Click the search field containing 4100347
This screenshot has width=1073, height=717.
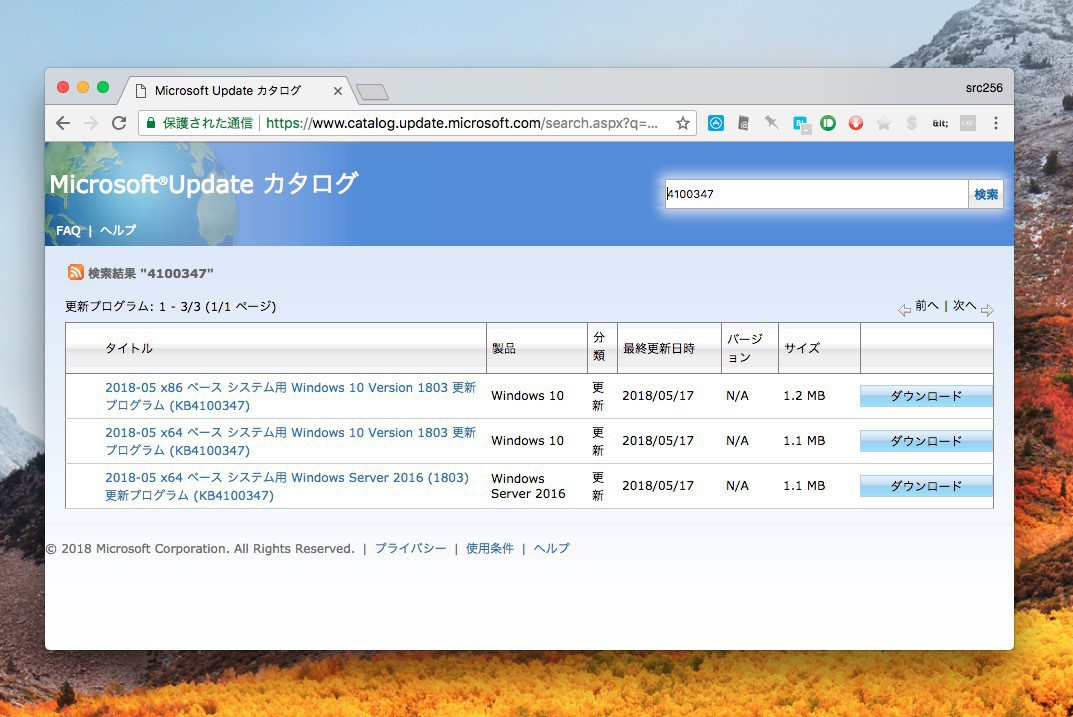coord(816,194)
